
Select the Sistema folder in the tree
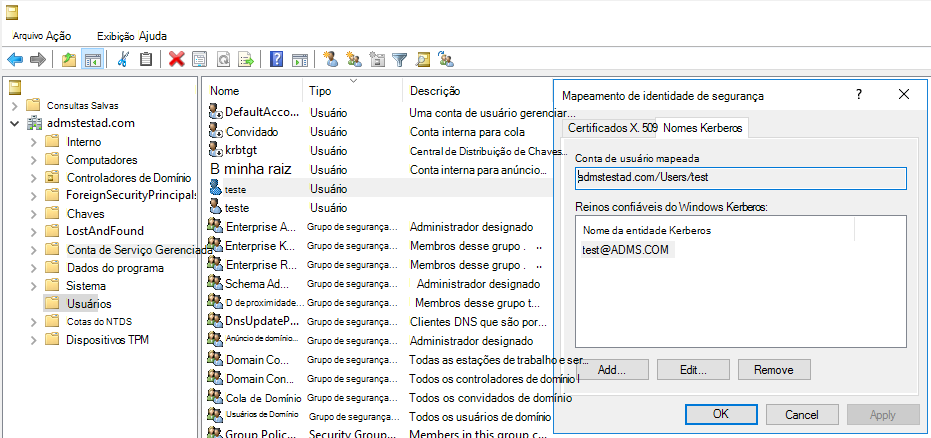(86, 285)
